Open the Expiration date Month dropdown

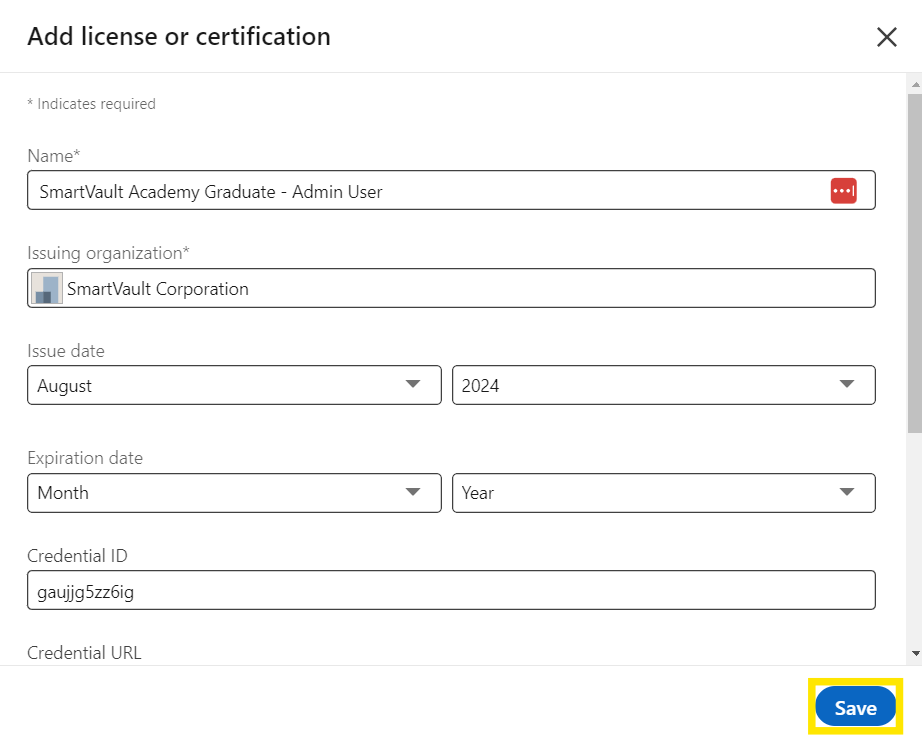(x=234, y=493)
